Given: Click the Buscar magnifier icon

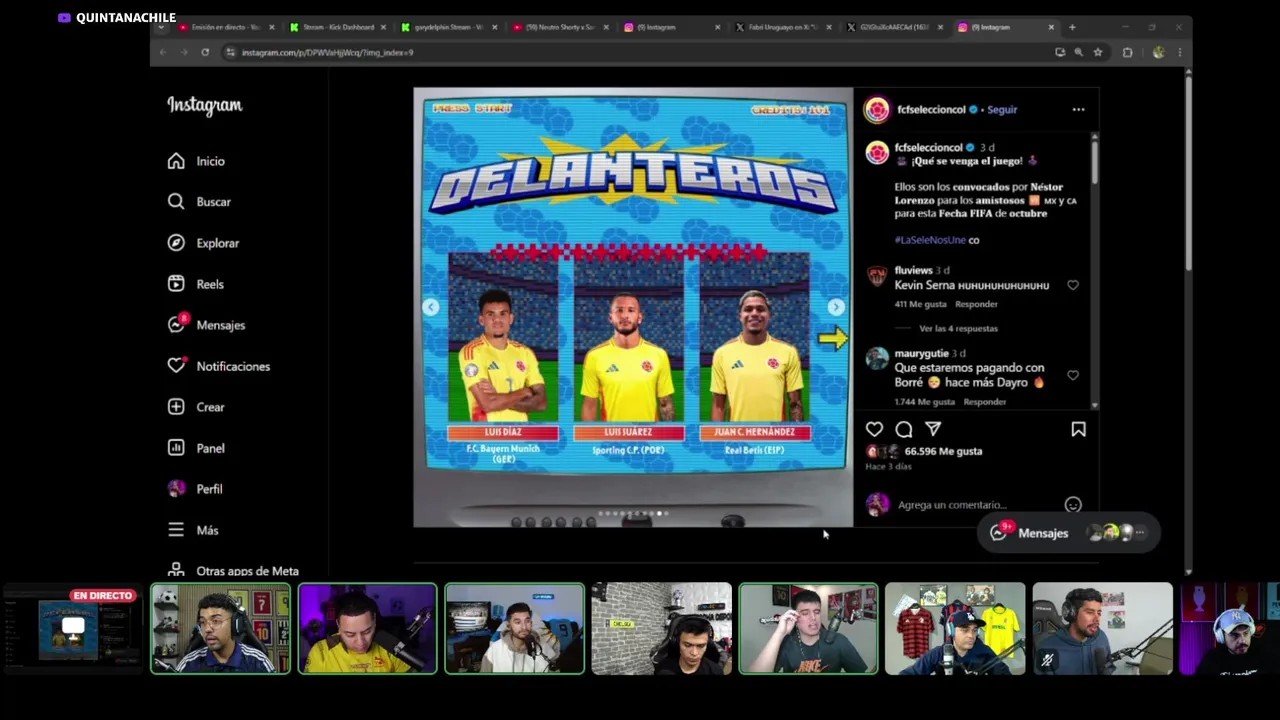Looking at the screenshot, I should (176, 202).
